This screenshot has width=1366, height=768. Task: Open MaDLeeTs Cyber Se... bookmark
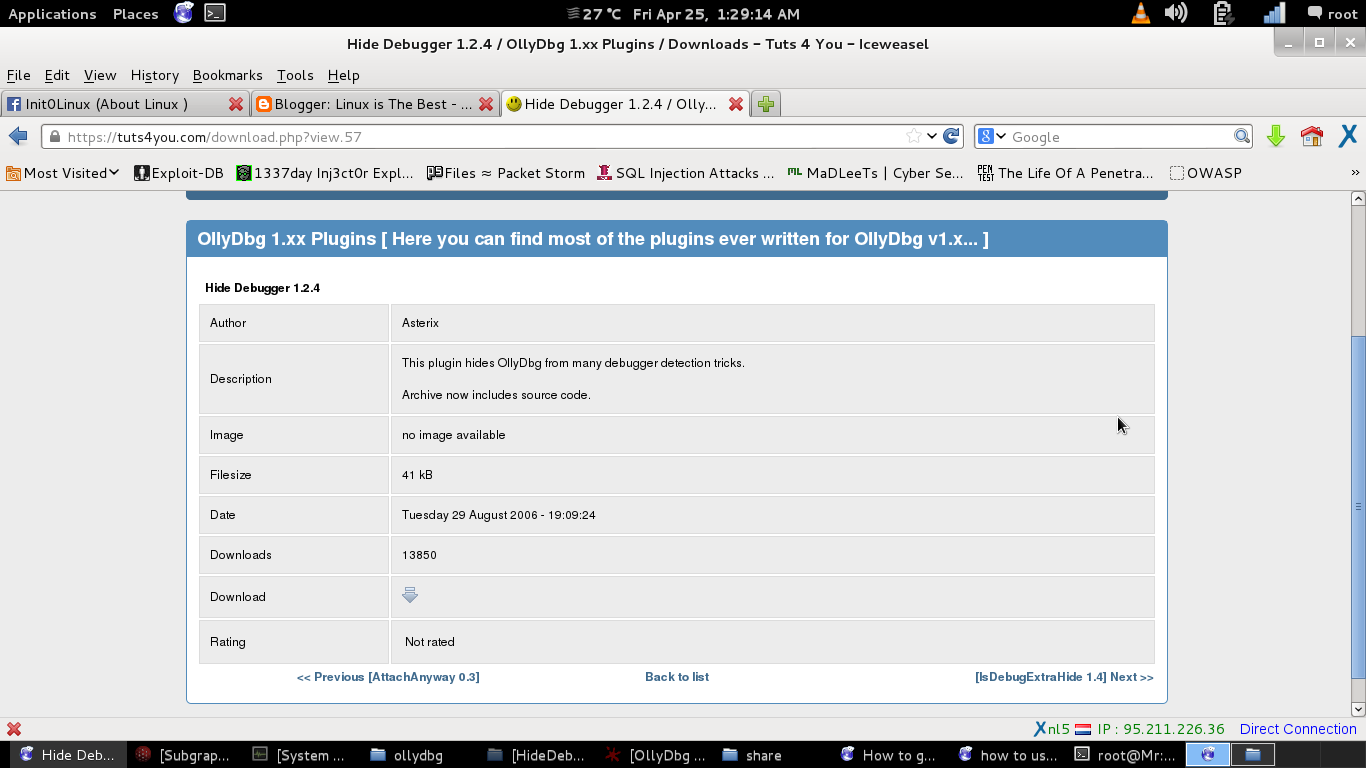876,173
